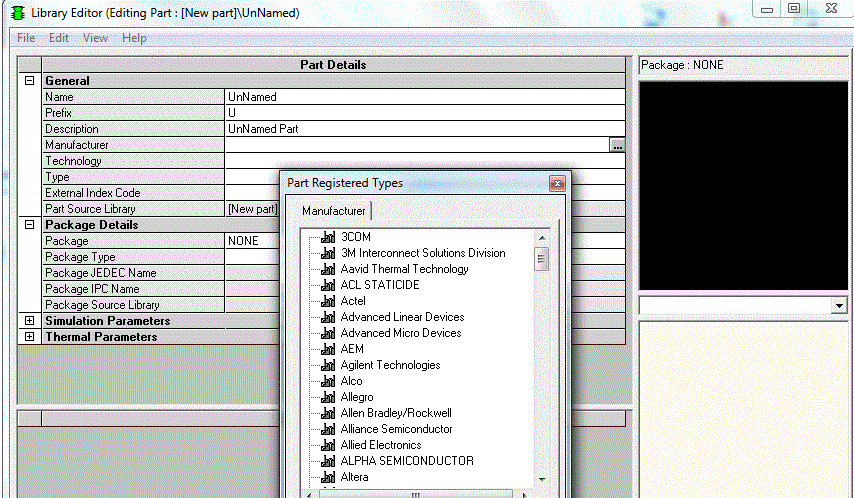Viewport: 854px width, 498px height.
Task: Click the manufacturer list scroll right arrow
Action: [524, 495]
